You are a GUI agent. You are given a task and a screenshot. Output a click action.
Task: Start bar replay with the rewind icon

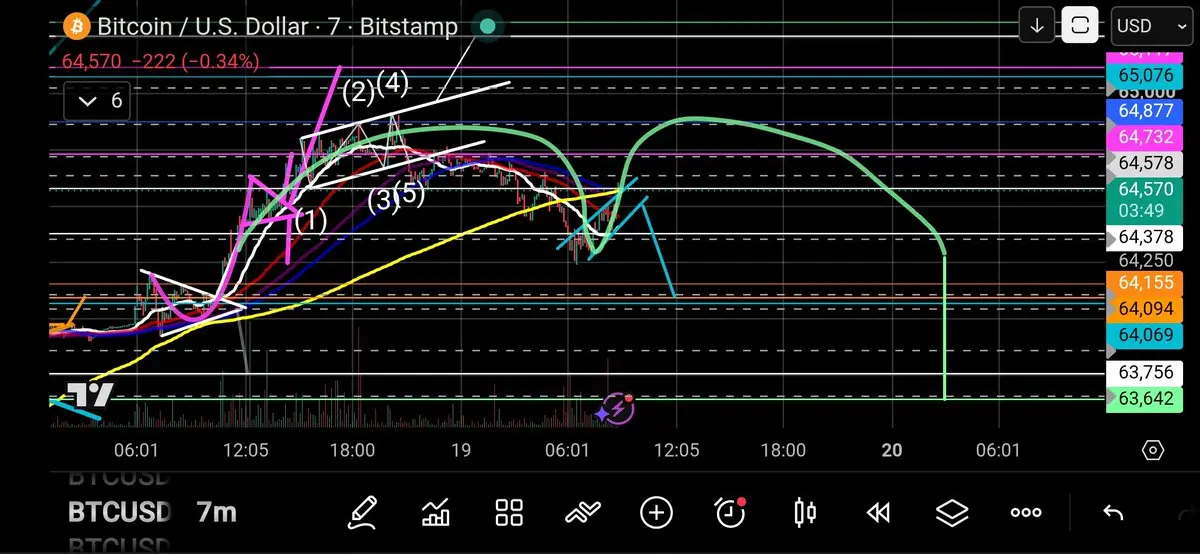[x=878, y=513]
